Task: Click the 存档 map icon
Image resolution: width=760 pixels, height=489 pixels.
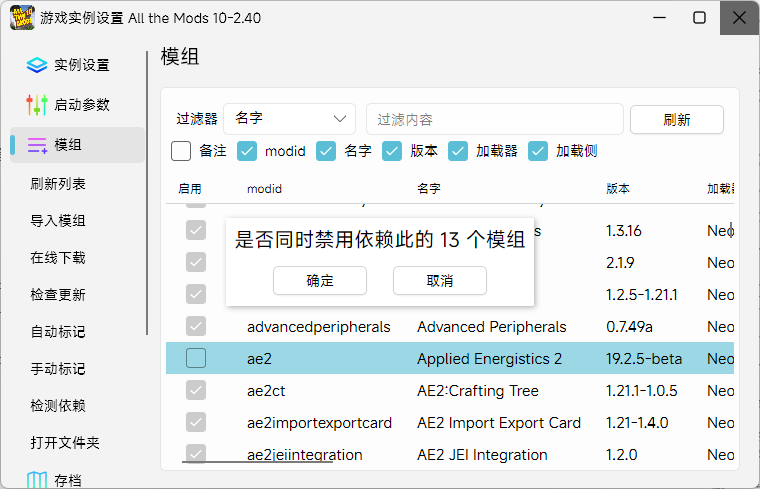Action: [x=37, y=481]
